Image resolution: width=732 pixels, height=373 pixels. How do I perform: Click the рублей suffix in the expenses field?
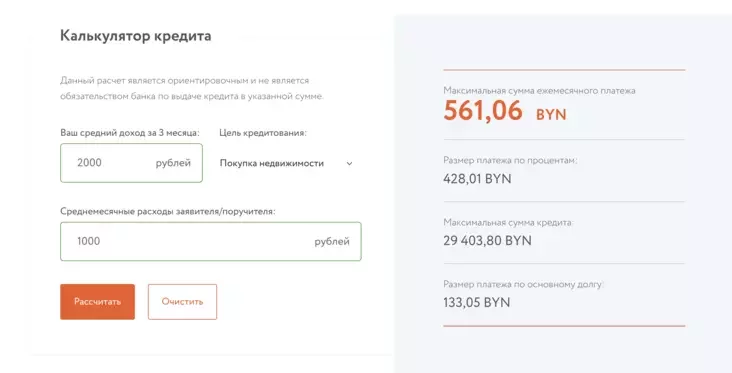[332, 241]
